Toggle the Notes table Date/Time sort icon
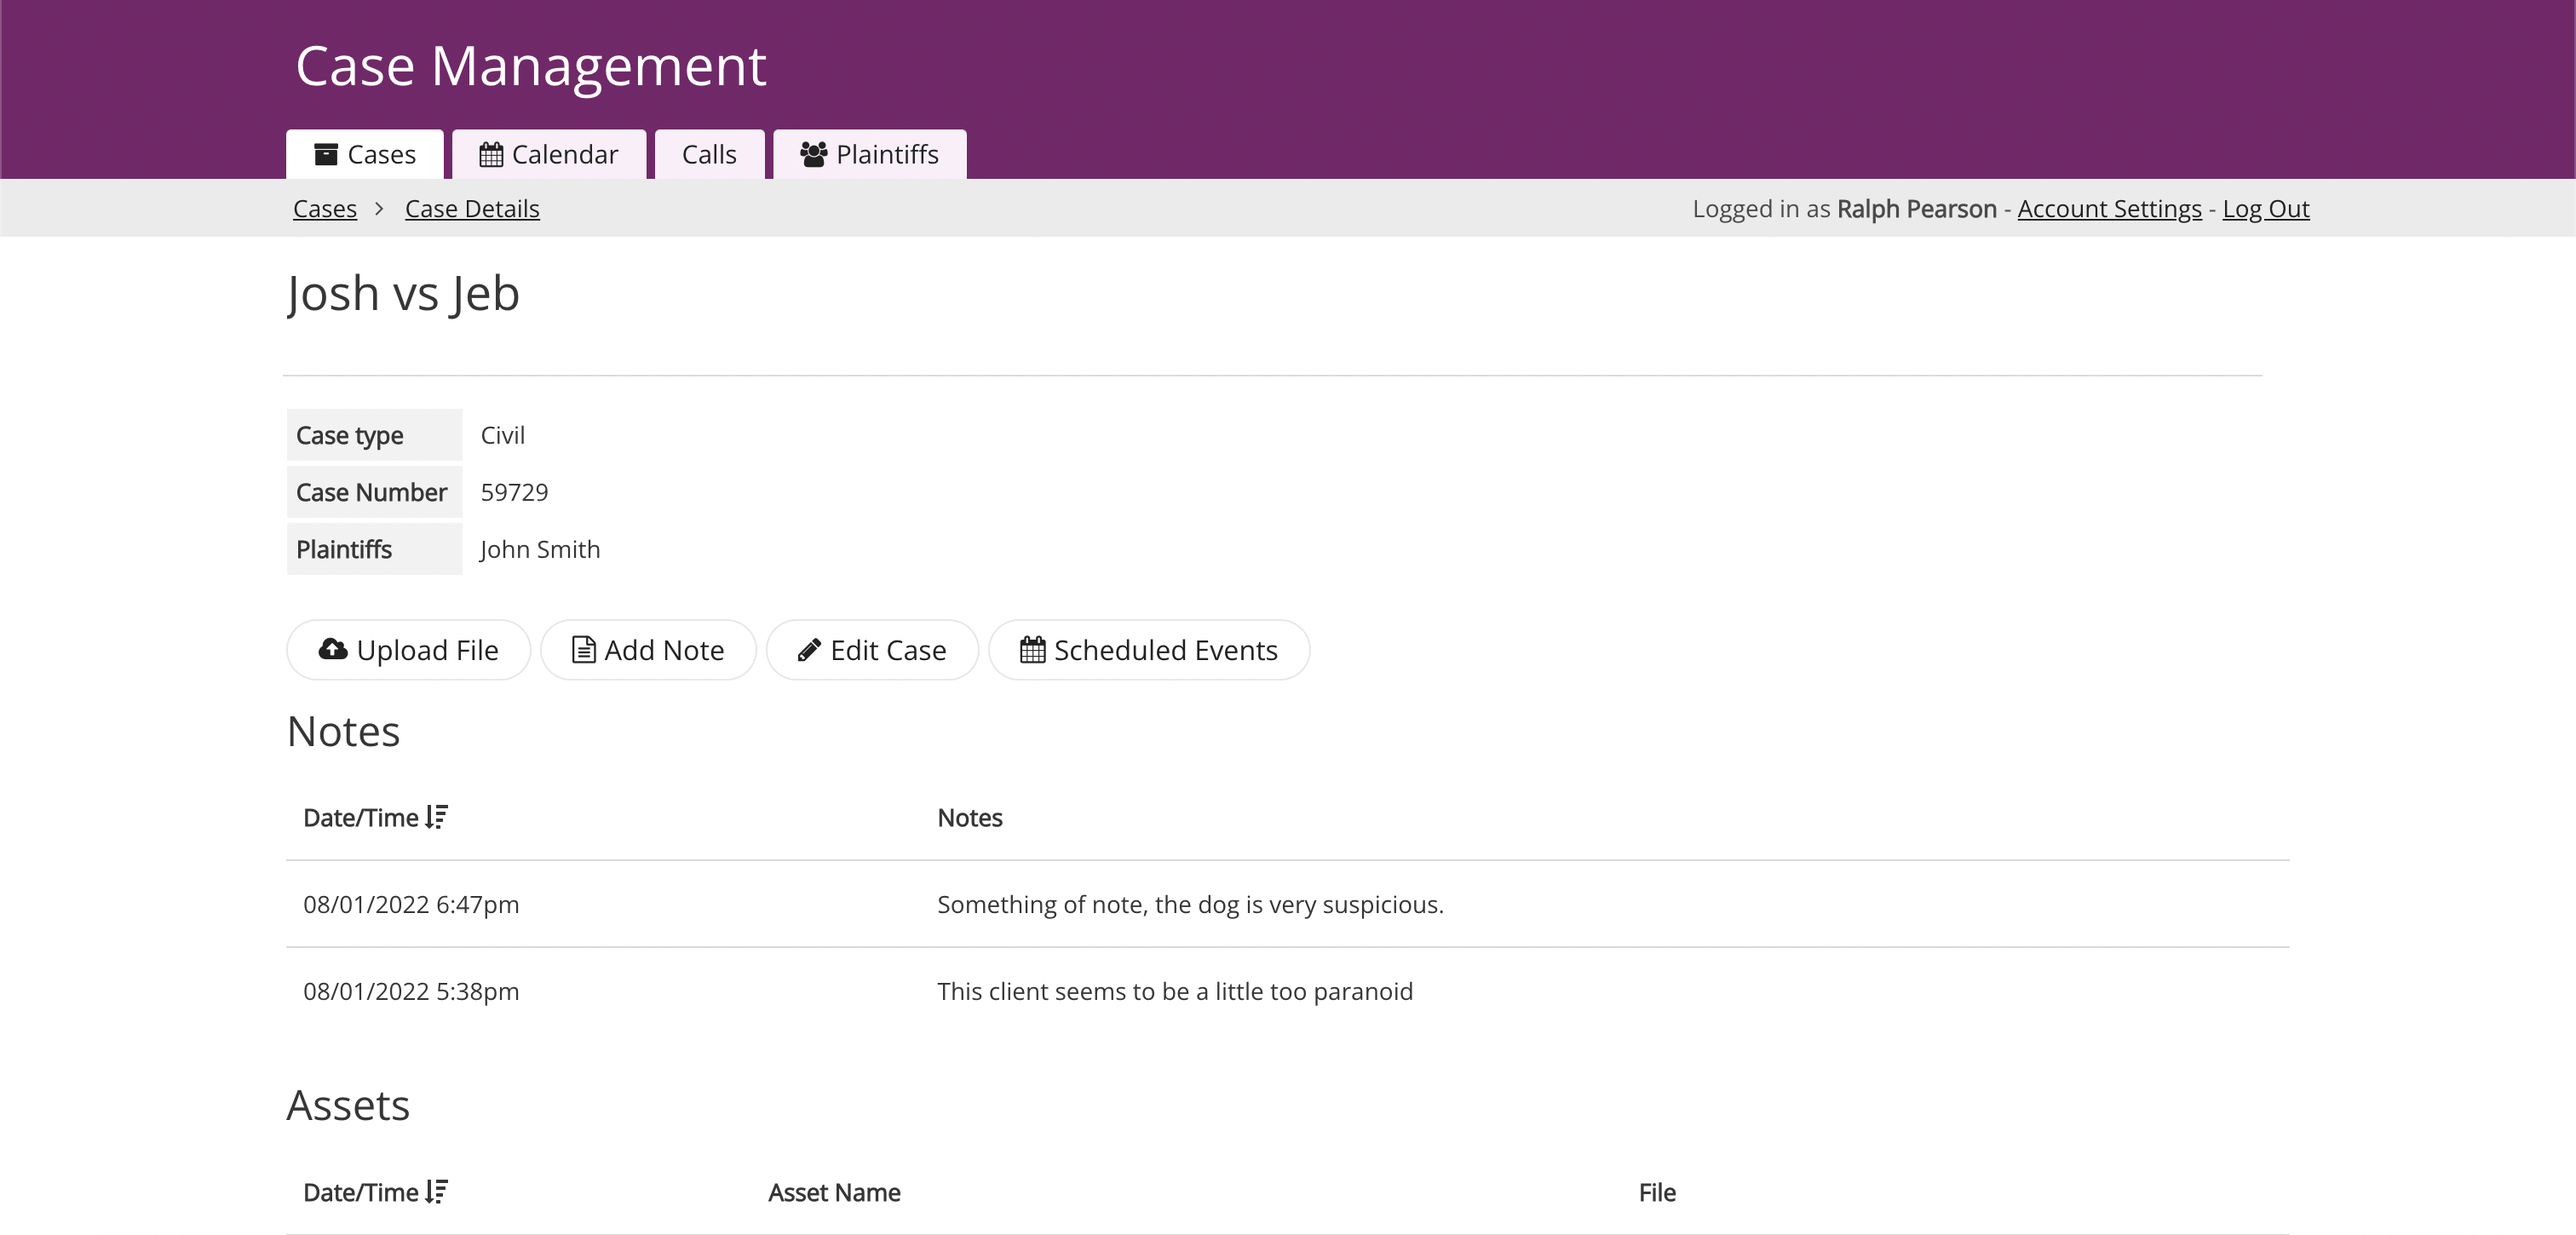Viewport: 2576px width, 1235px height. 436,817
